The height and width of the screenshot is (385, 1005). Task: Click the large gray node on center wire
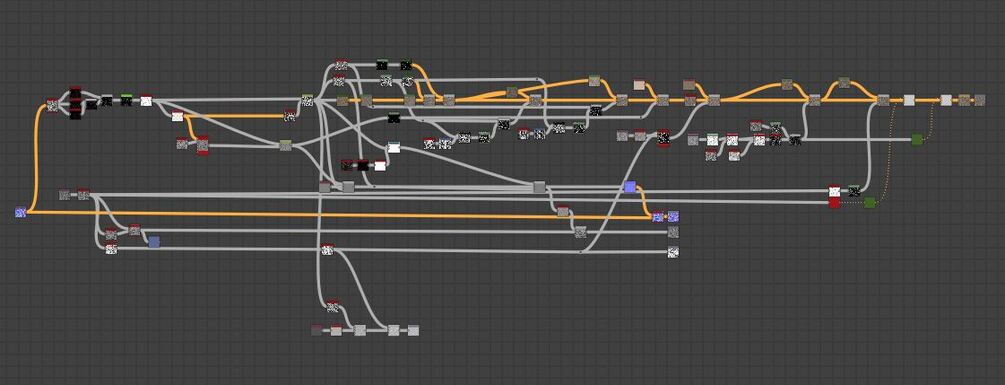point(540,186)
